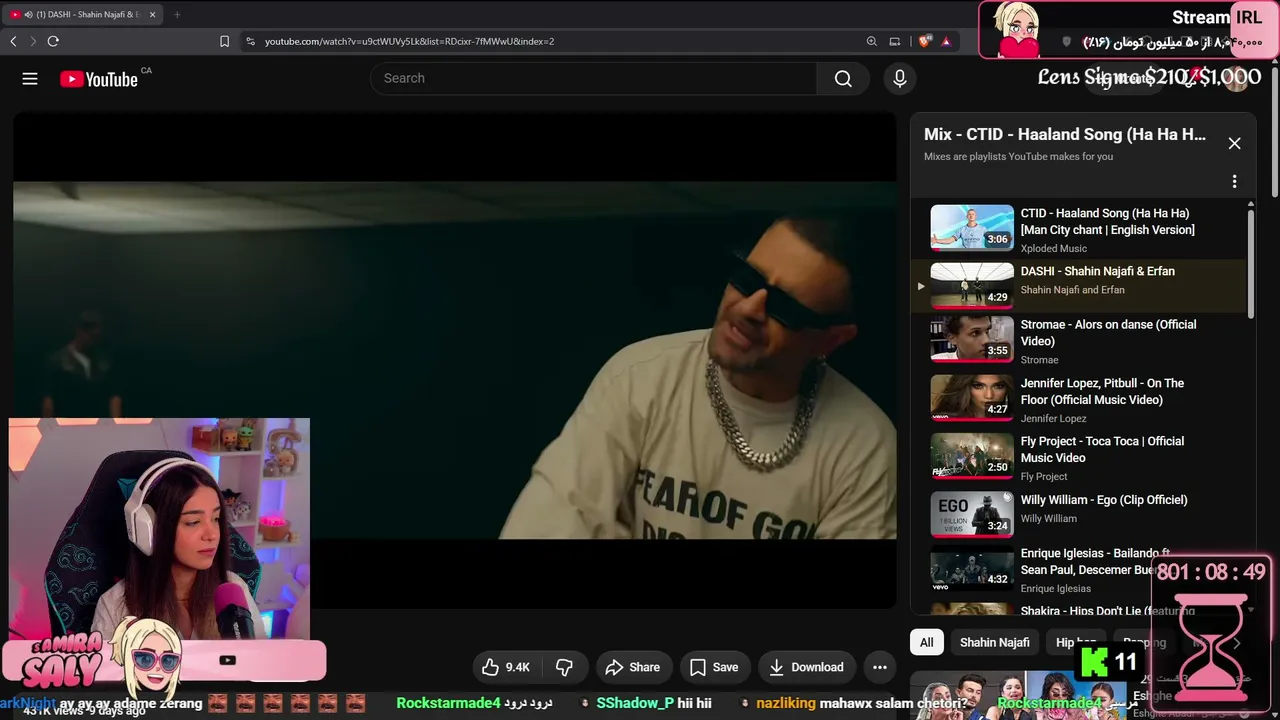This screenshot has height=720, width=1280.
Task: Reload the current page
Action: pos(53,41)
